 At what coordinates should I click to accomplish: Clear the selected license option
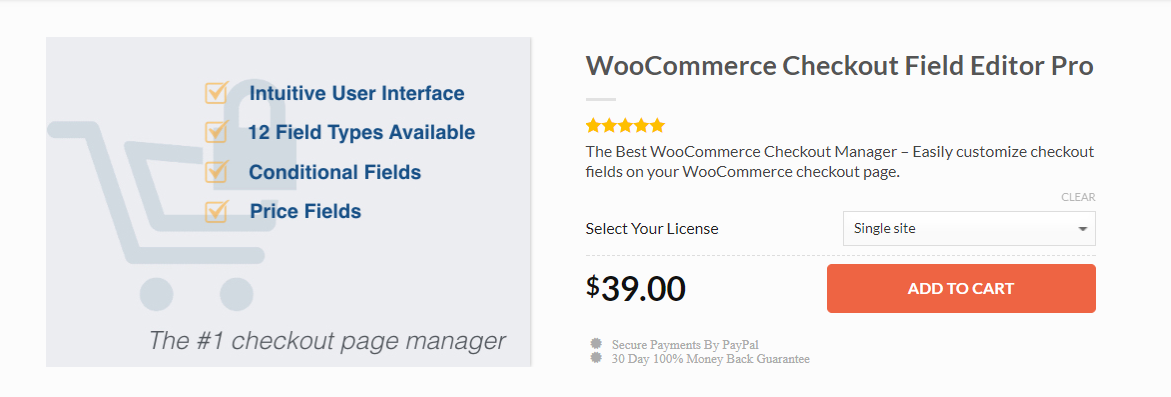point(1078,198)
